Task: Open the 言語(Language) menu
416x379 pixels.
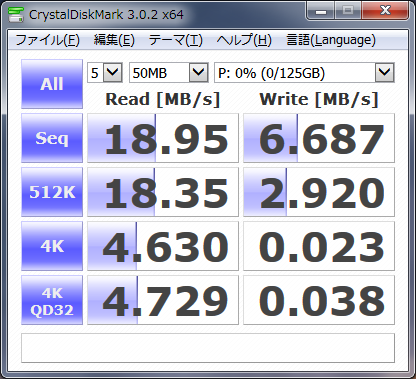Action: pos(331,40)
